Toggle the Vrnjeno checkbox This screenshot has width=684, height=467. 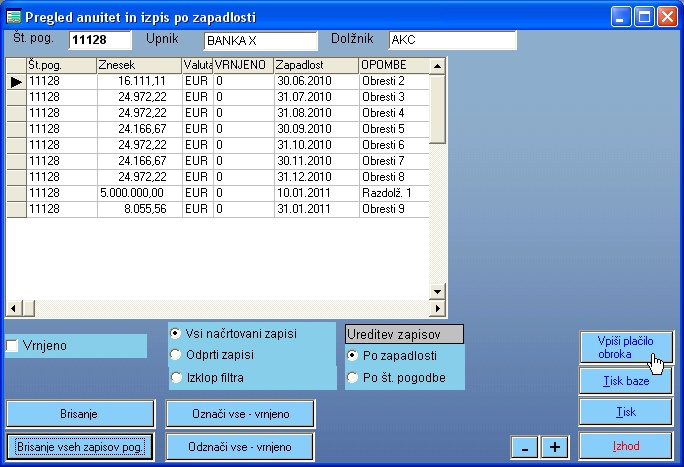click(x=13, y=346)
